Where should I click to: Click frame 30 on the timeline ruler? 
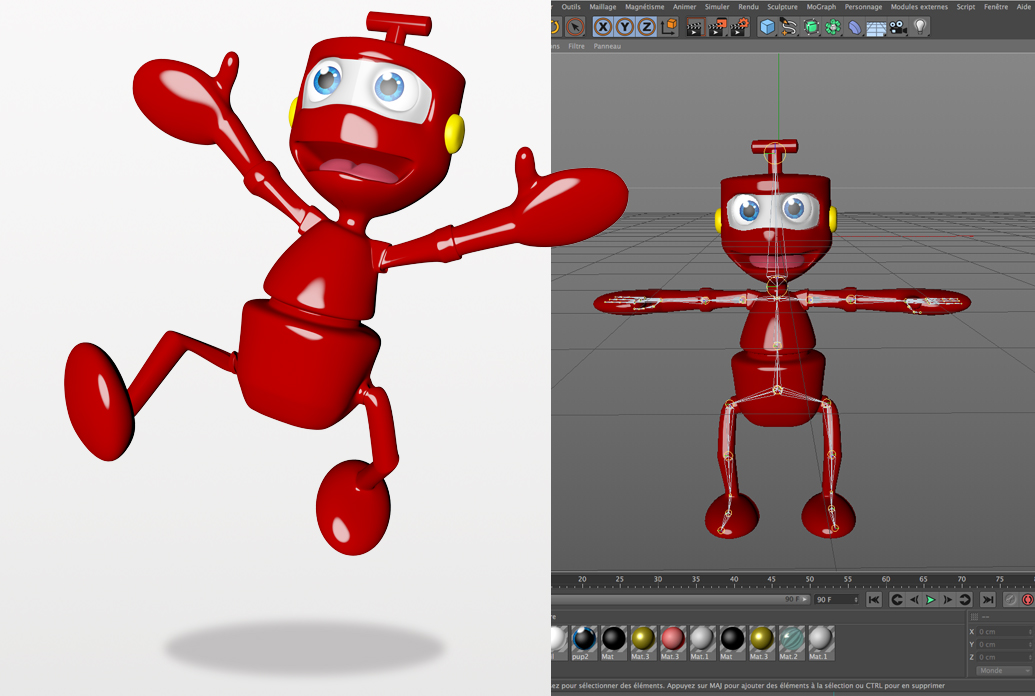(x=657, y=580)
